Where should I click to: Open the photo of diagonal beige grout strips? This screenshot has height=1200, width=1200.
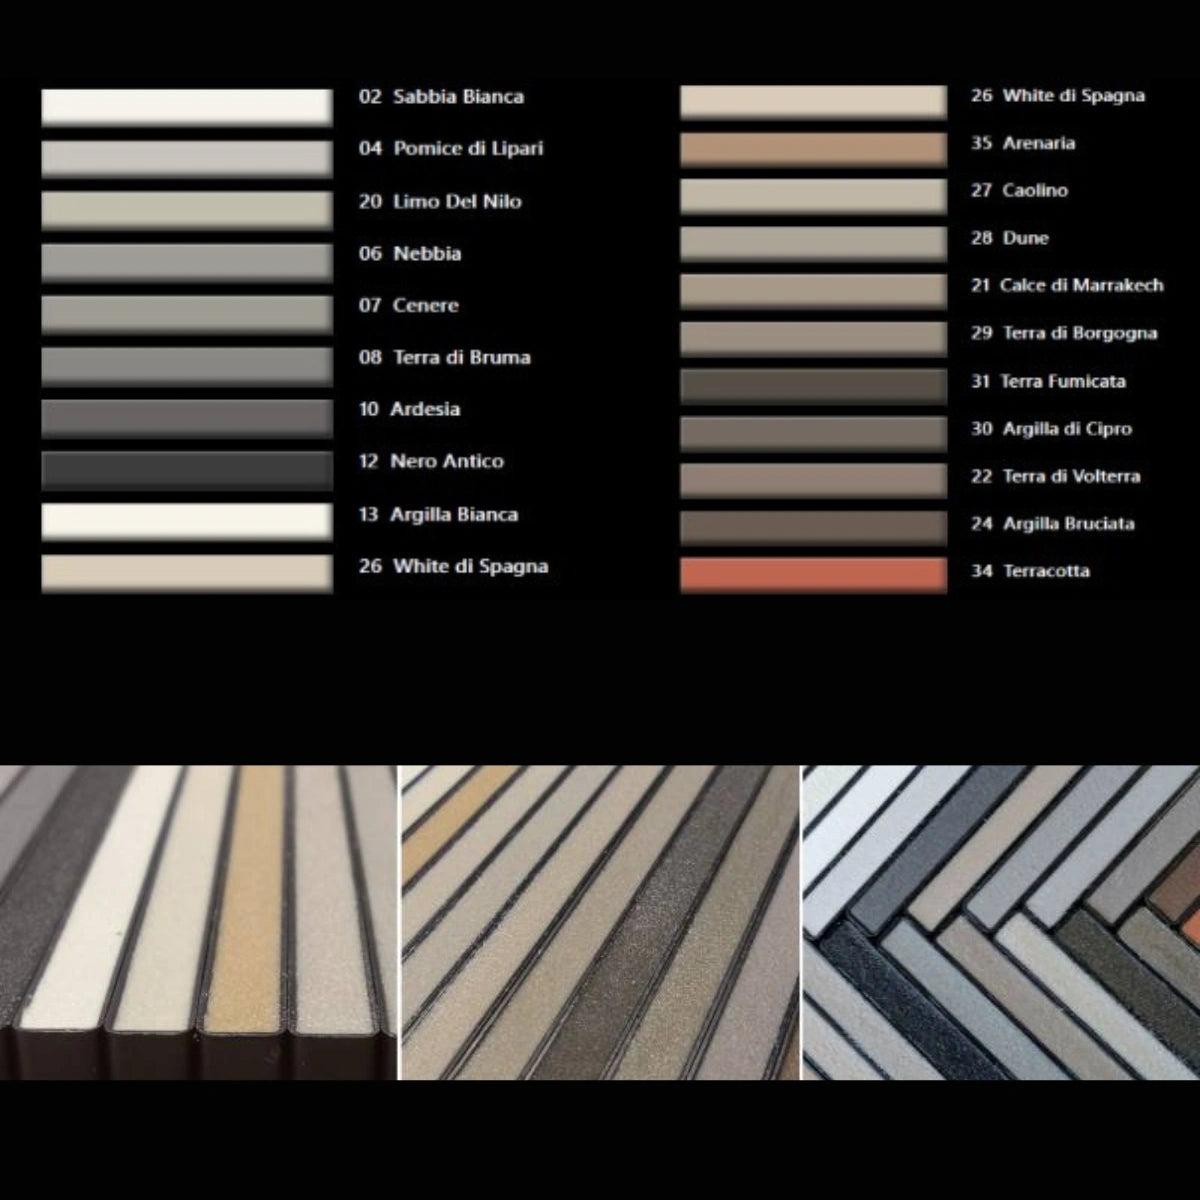(x=600, y=922)
